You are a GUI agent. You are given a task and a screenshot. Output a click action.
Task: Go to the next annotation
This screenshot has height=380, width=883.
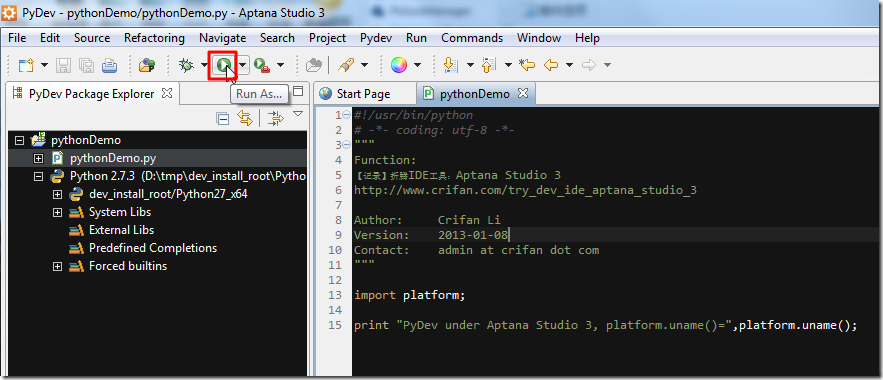[x=450, y=65]
